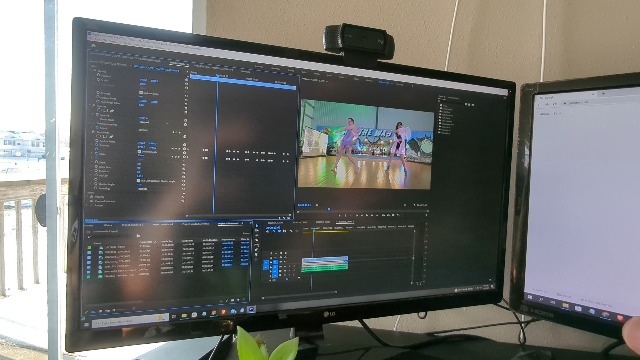Expand the Presets folder in Effects panel
This screenshot has height=360, width=640.
point(441,106)
